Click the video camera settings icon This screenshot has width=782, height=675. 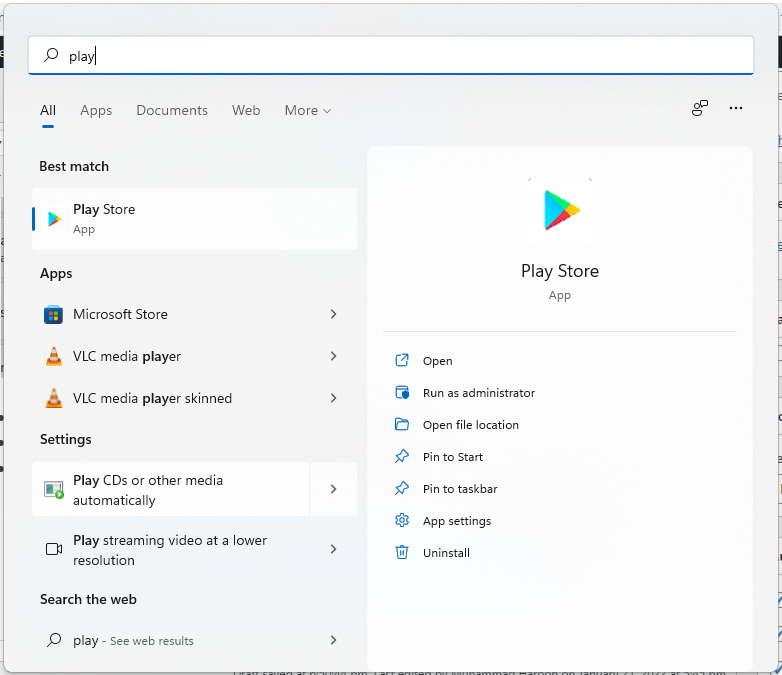coord(54,549)
